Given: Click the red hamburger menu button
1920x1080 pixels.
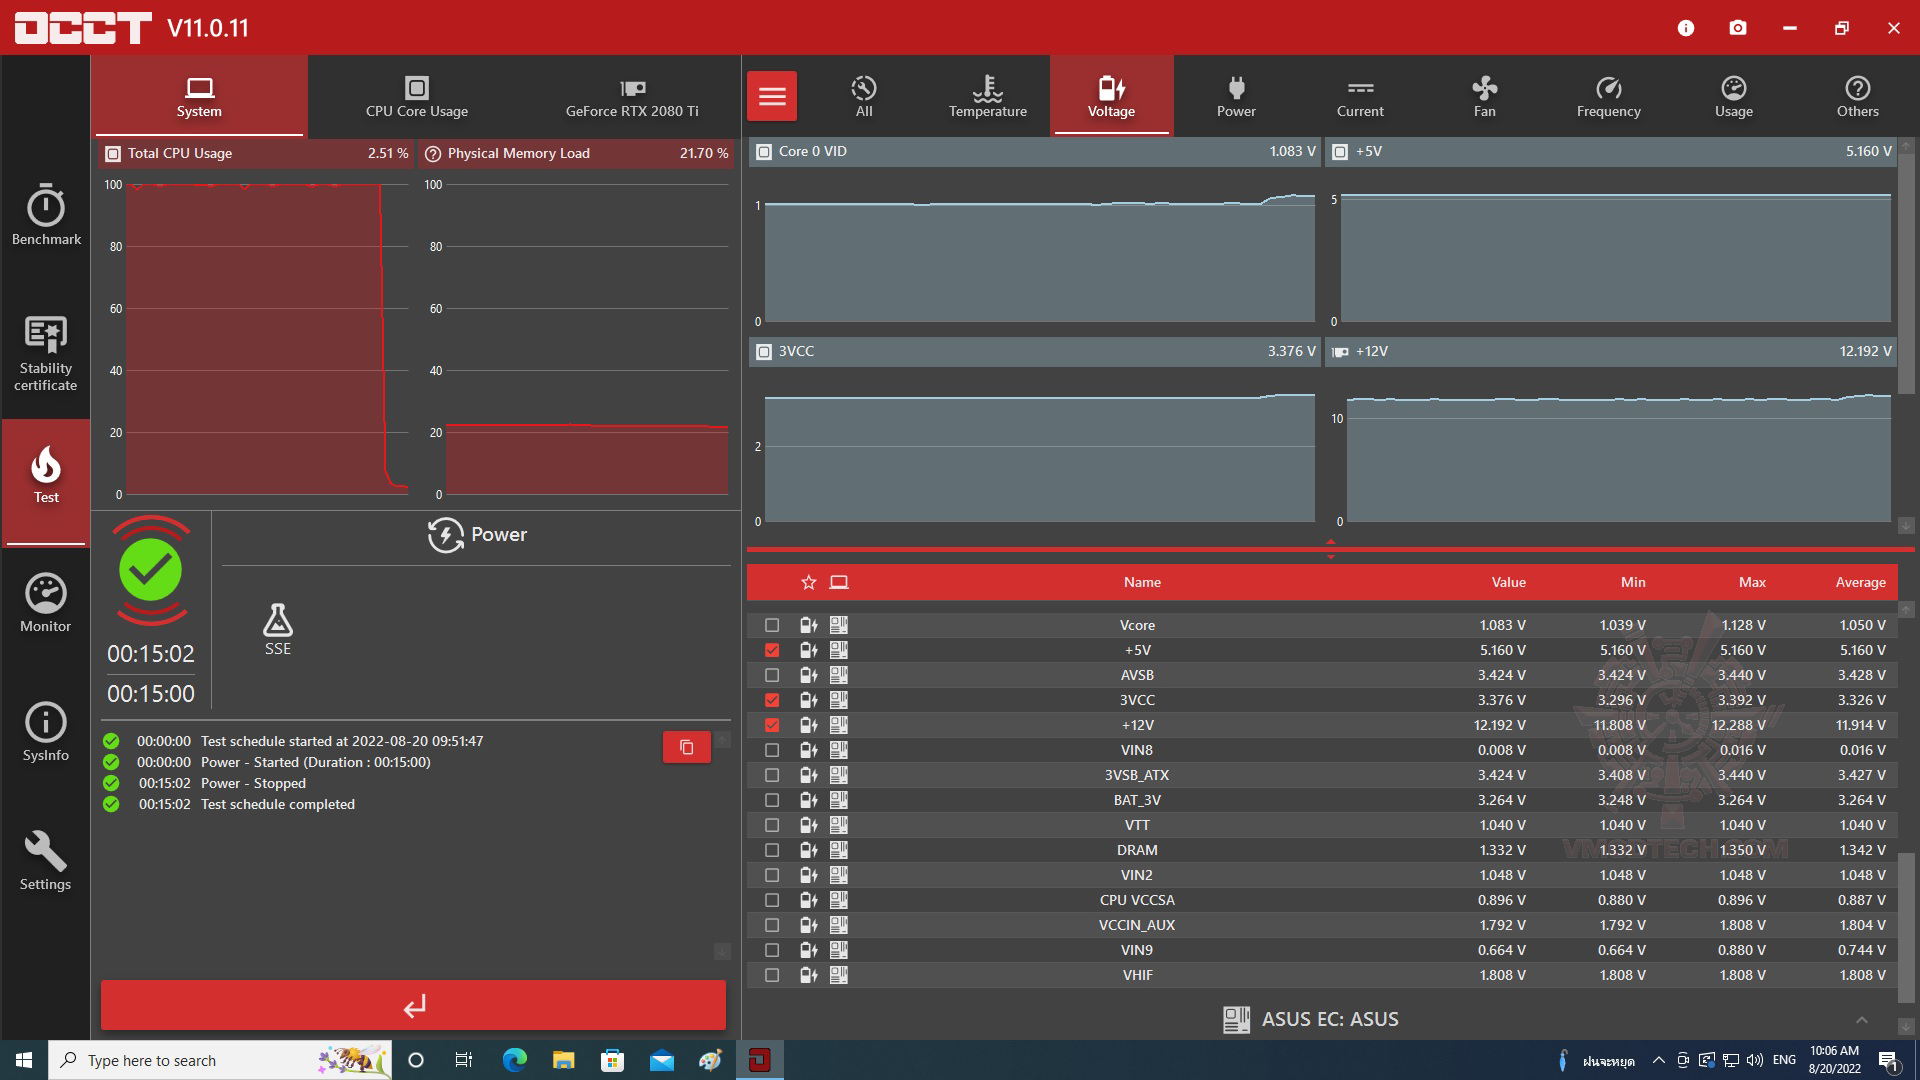Looking at the screenshot, I should (x=772, y=96).
